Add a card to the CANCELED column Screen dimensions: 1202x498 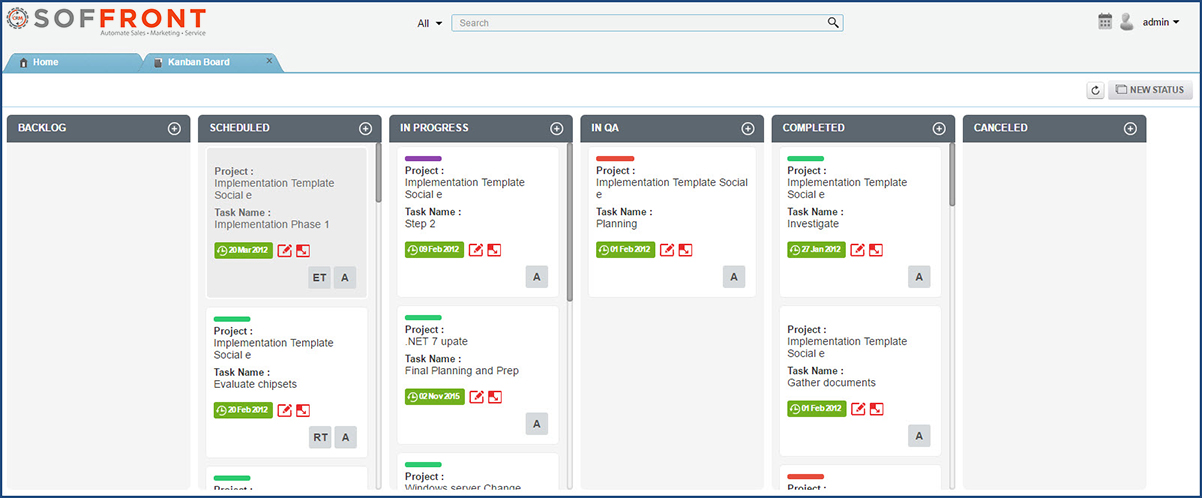pos(1130,128)
